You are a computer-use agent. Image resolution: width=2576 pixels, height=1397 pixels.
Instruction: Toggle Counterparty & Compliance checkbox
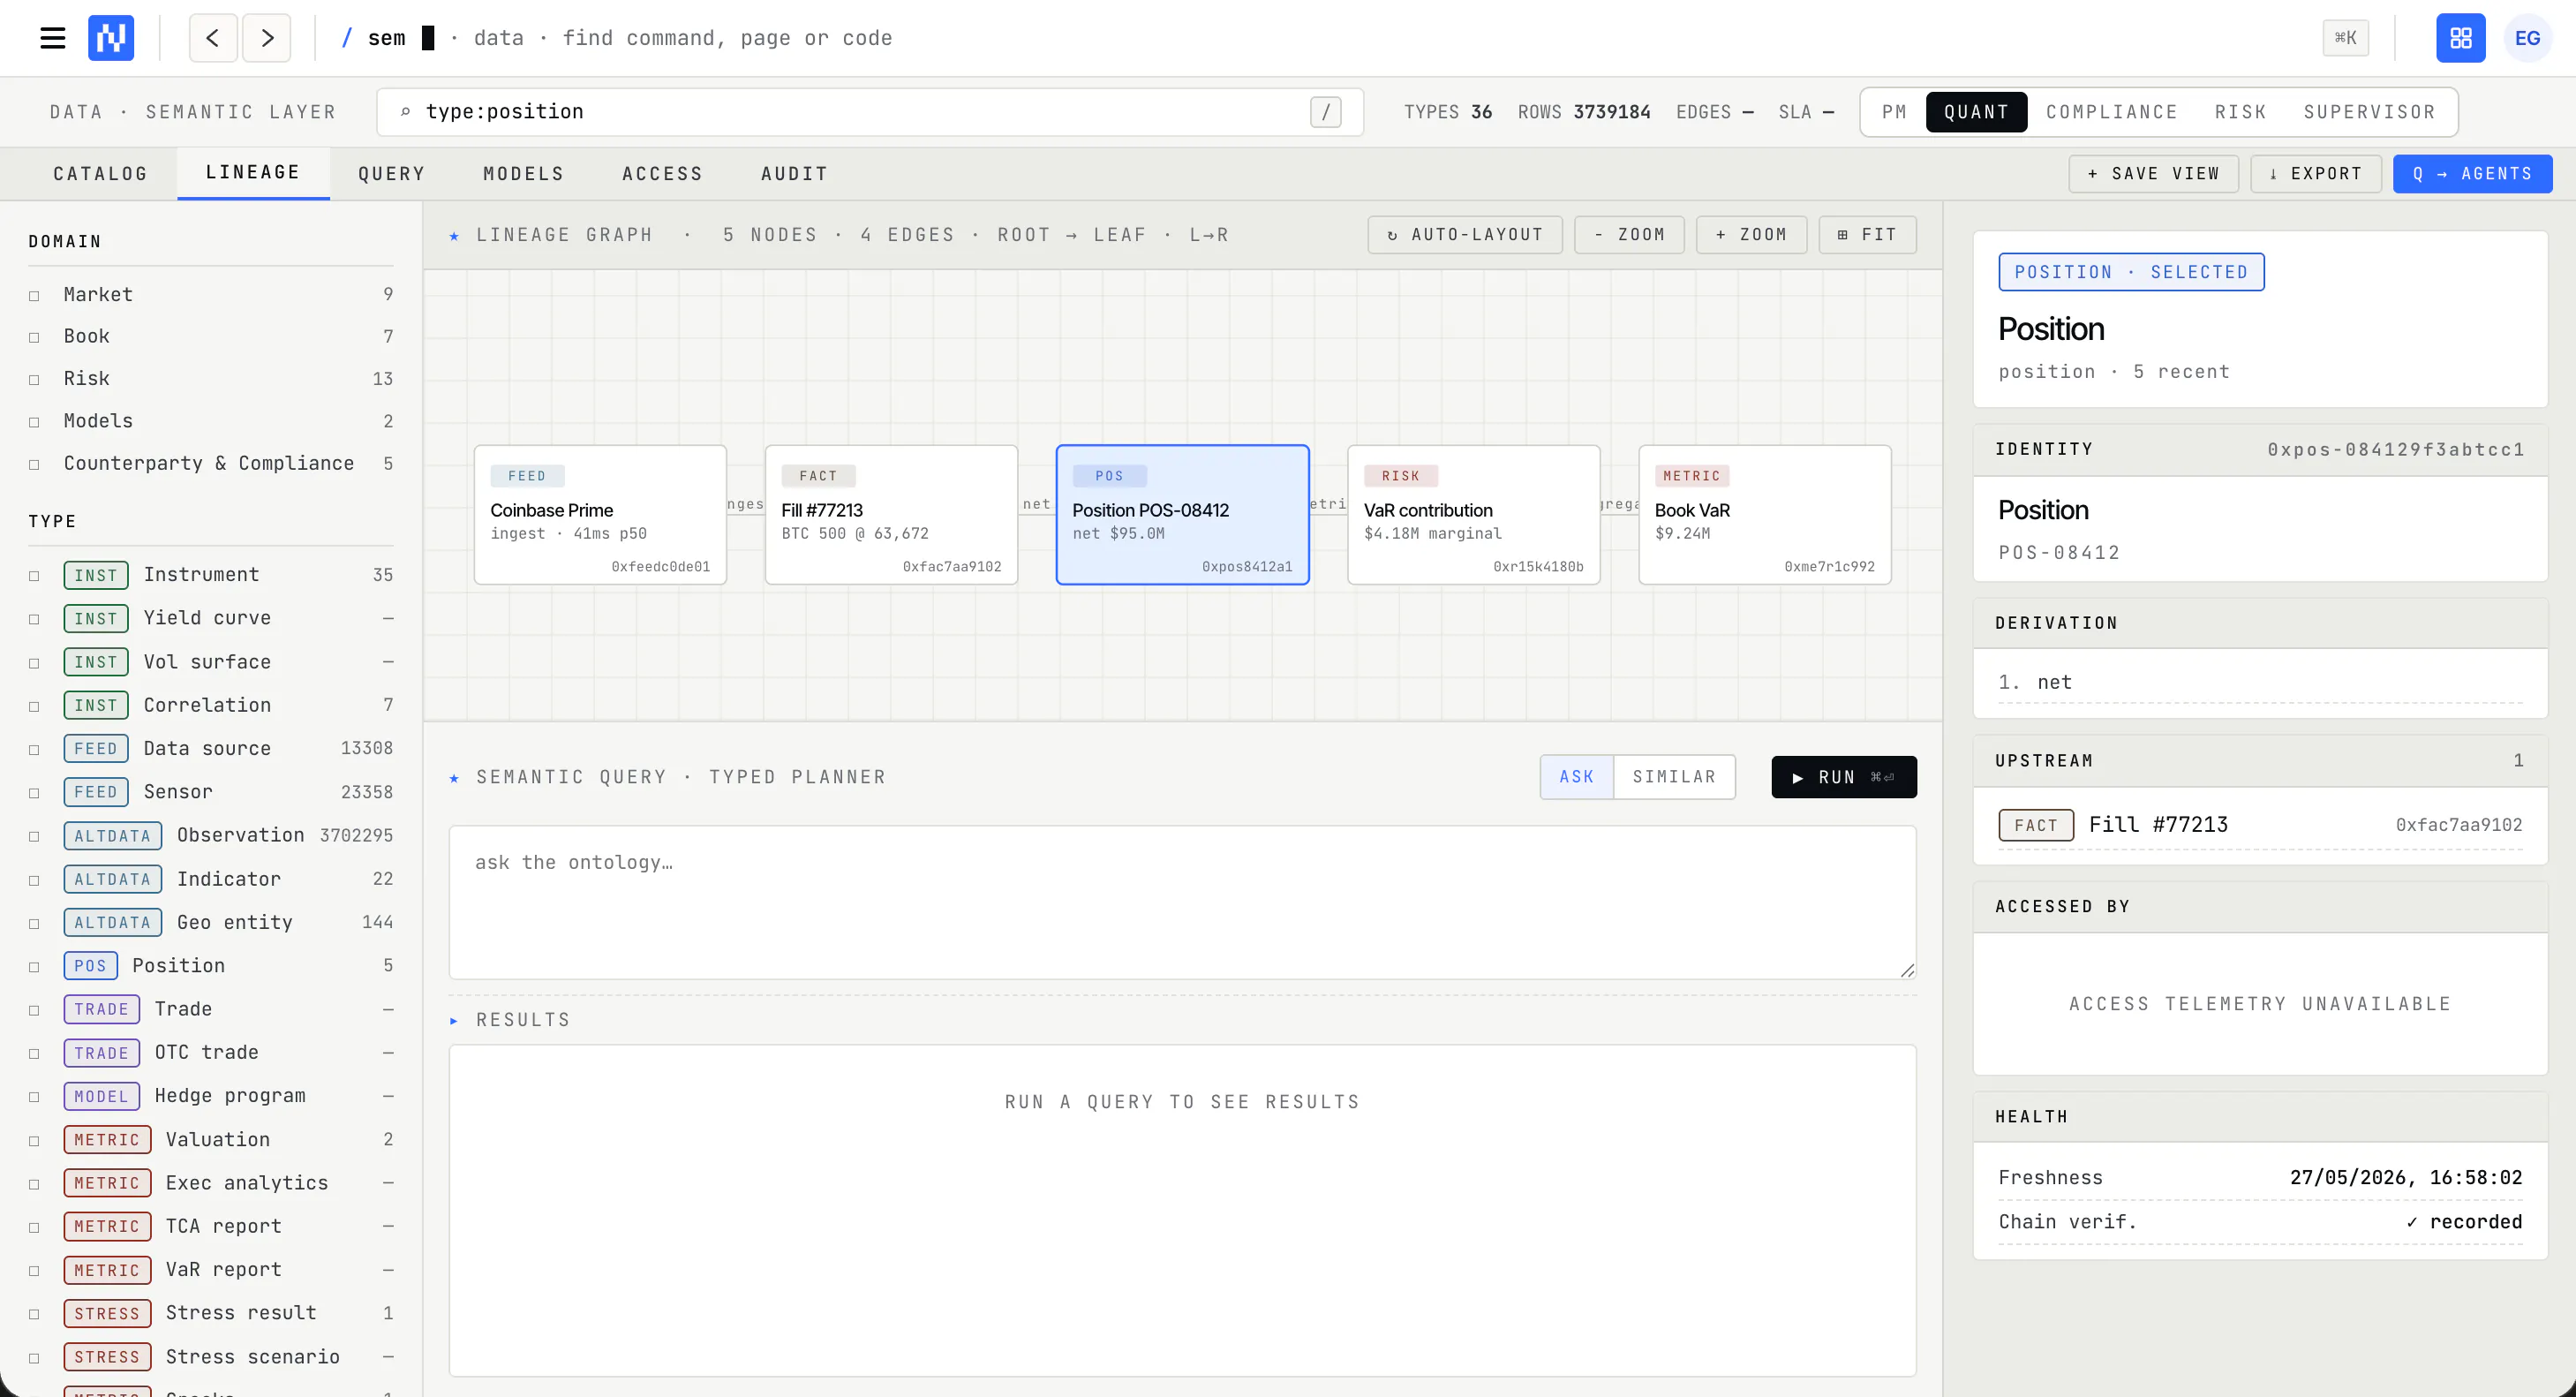[34, 464]
